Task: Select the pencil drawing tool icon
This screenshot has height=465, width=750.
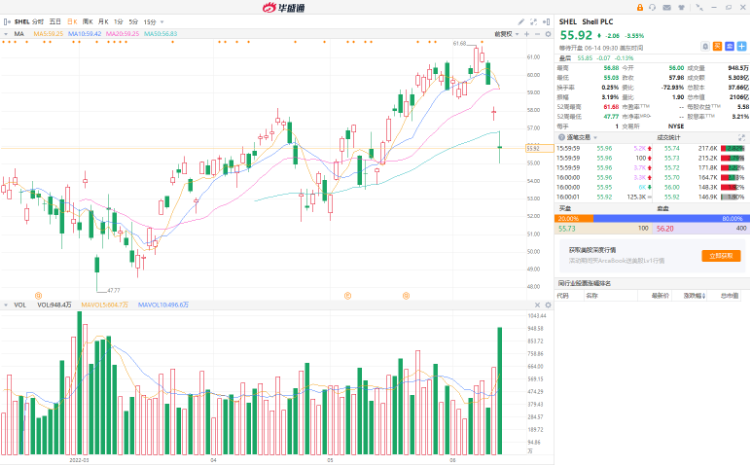Action: 521,22
